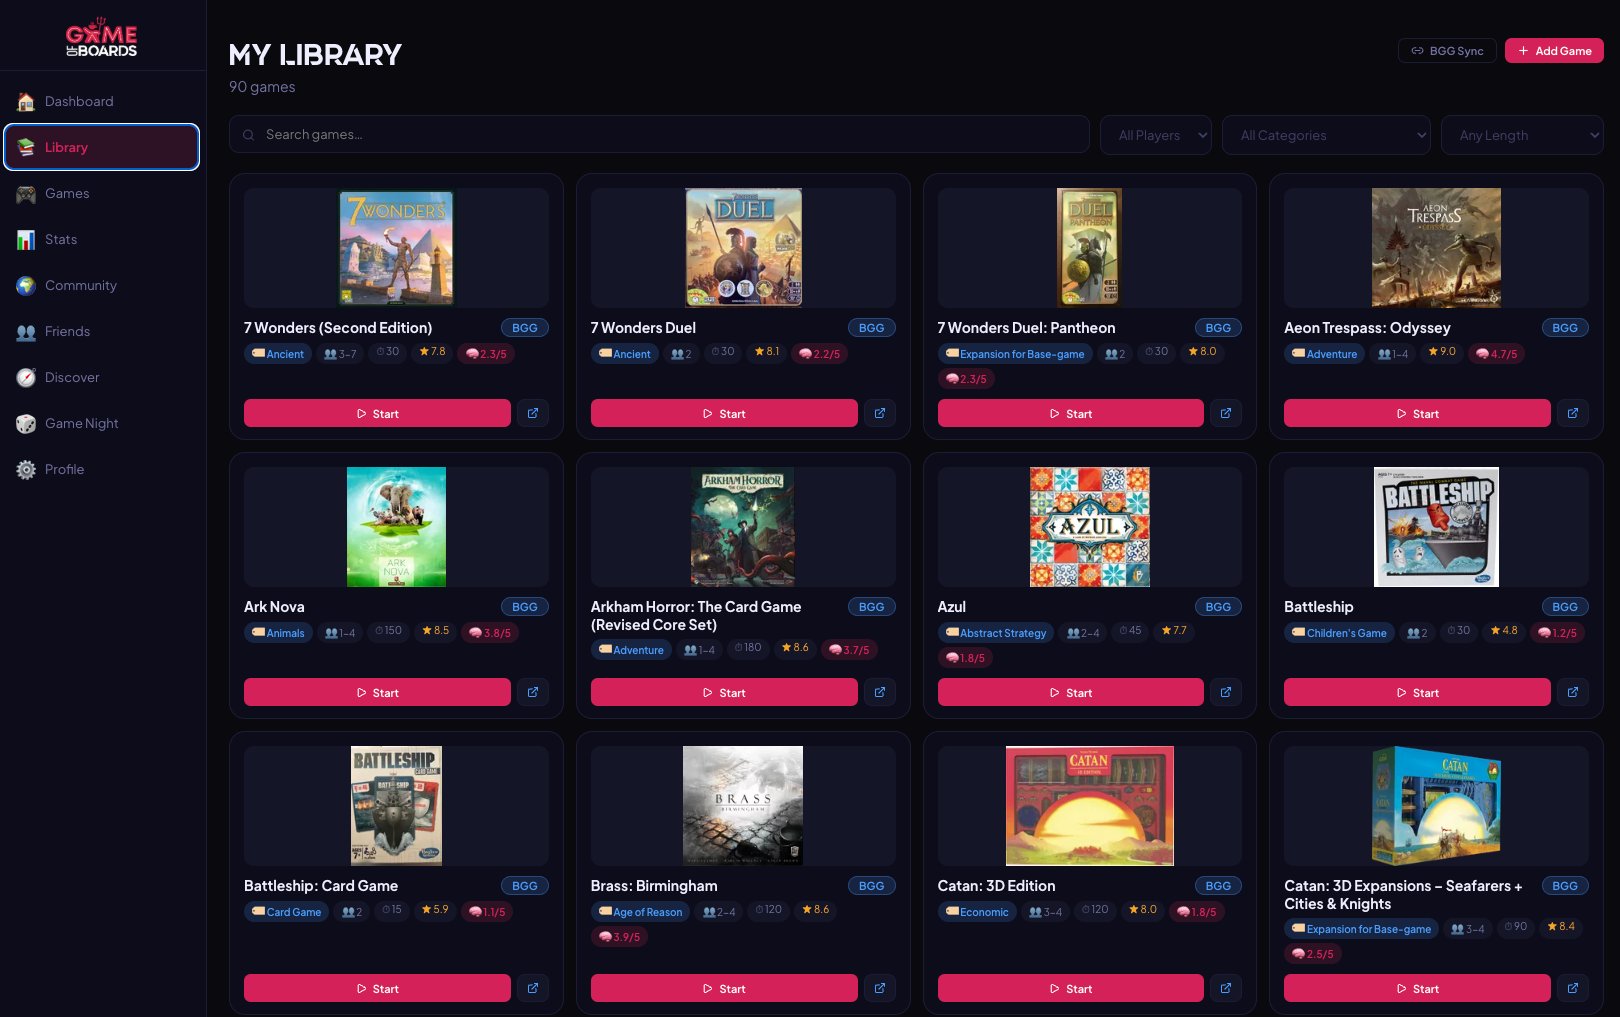Image resolution: width=1620 pixels, height=1017 pixels.
Task: Open Ark Nova cover thumbnail
Action: [396, 527]
